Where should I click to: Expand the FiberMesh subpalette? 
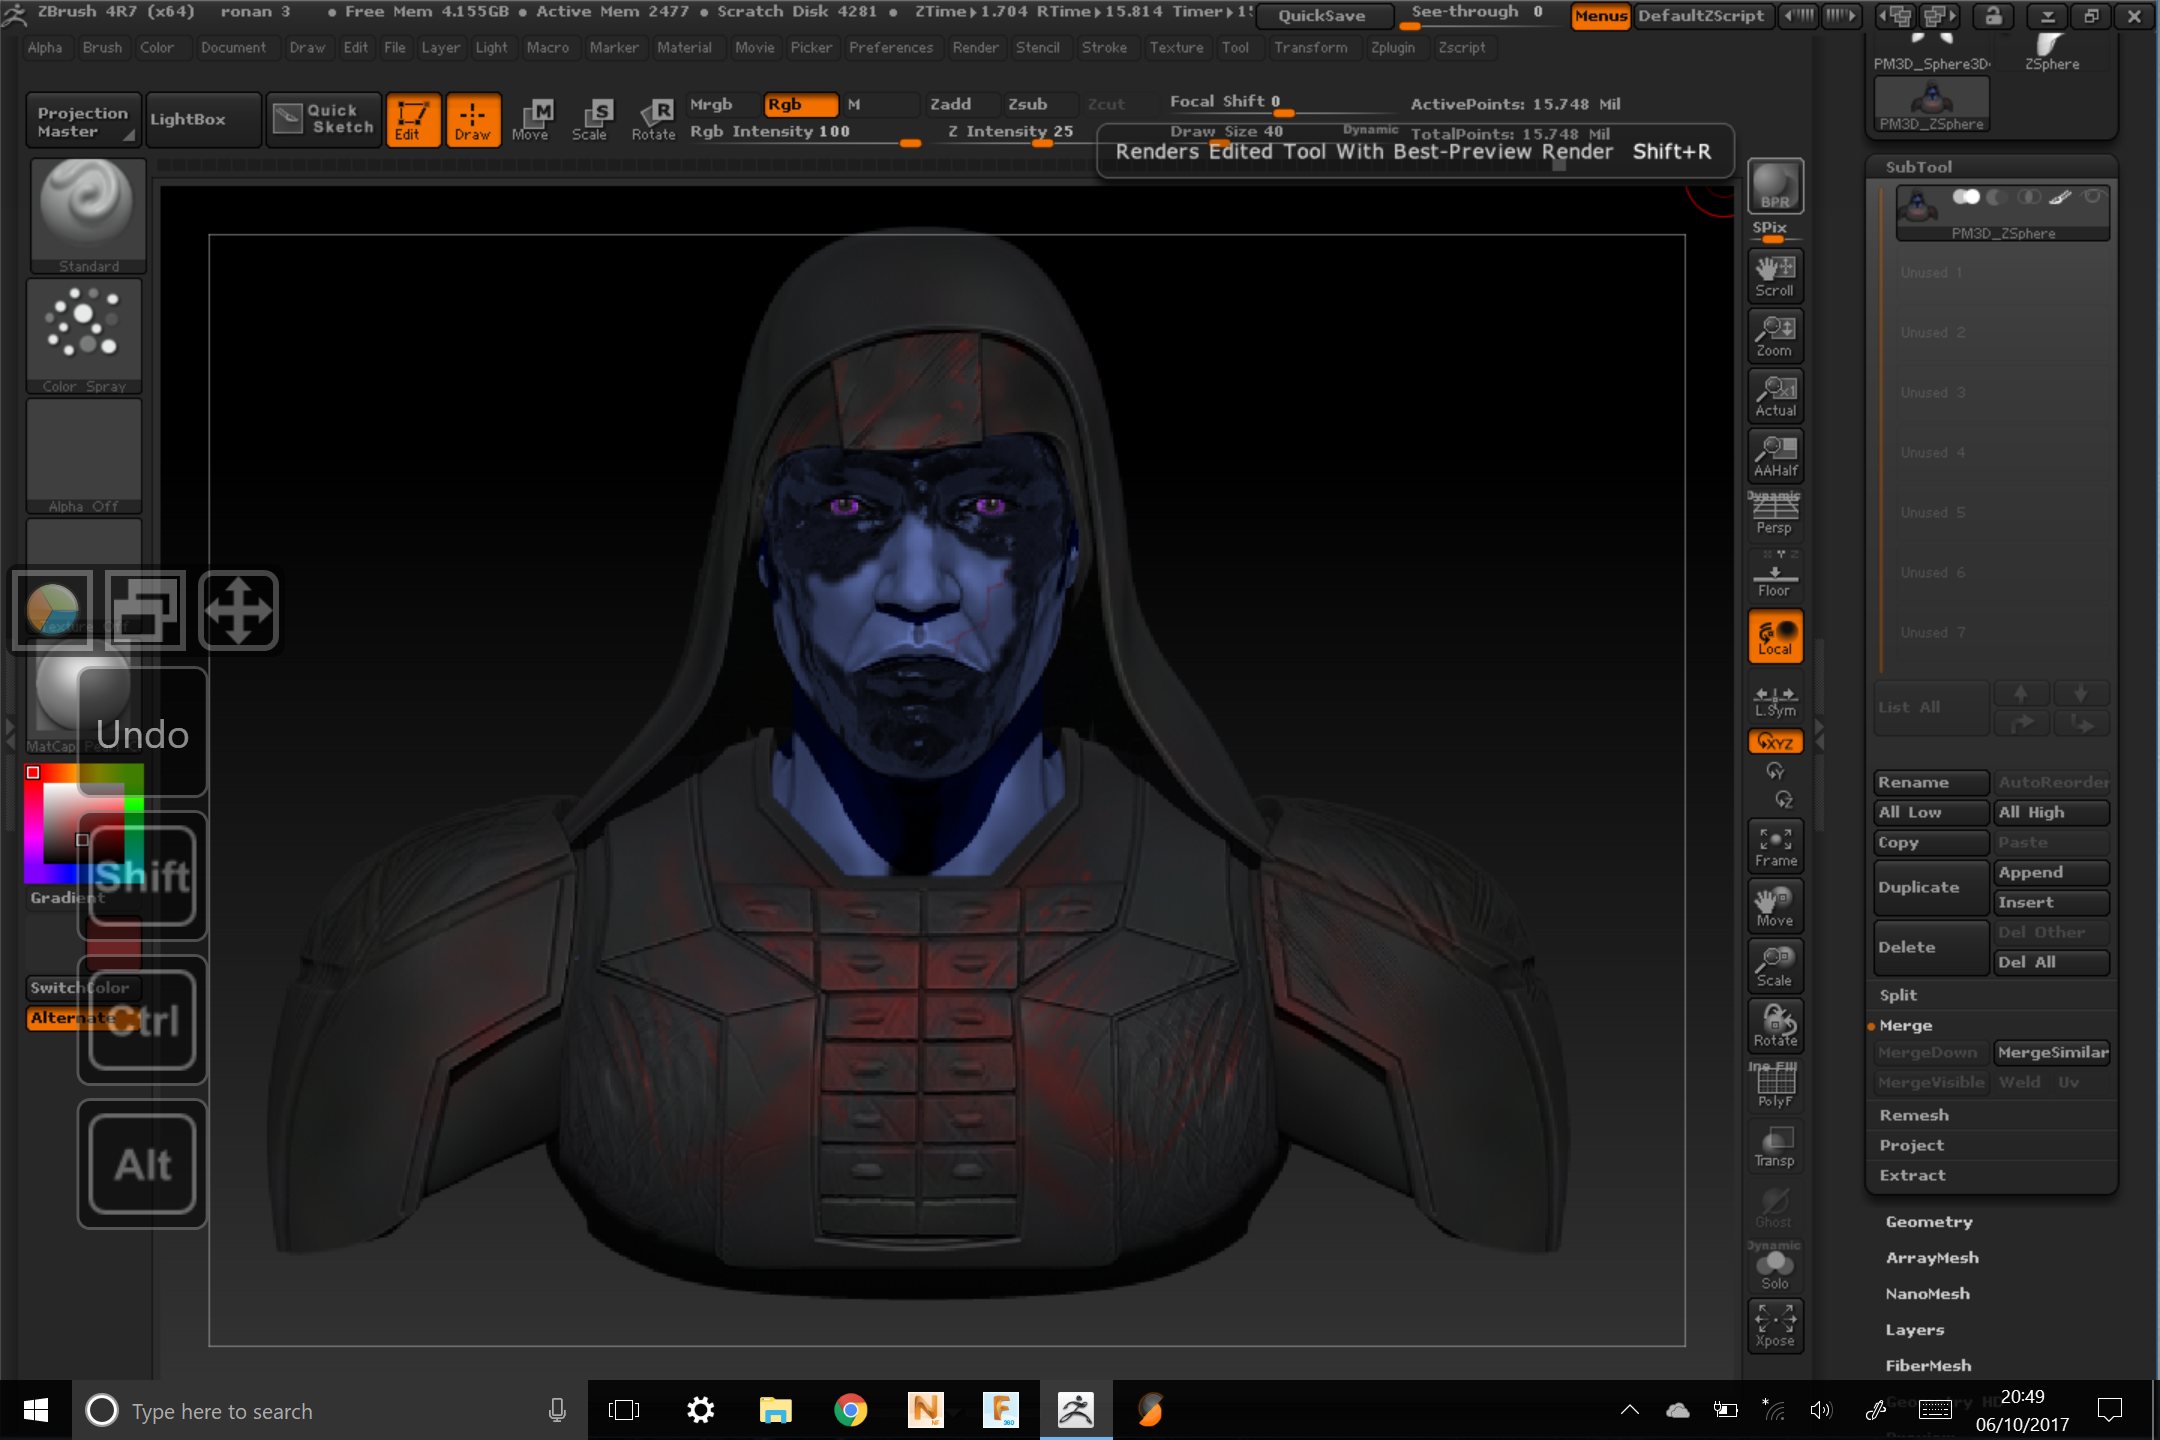[x=1928, y=1366]
